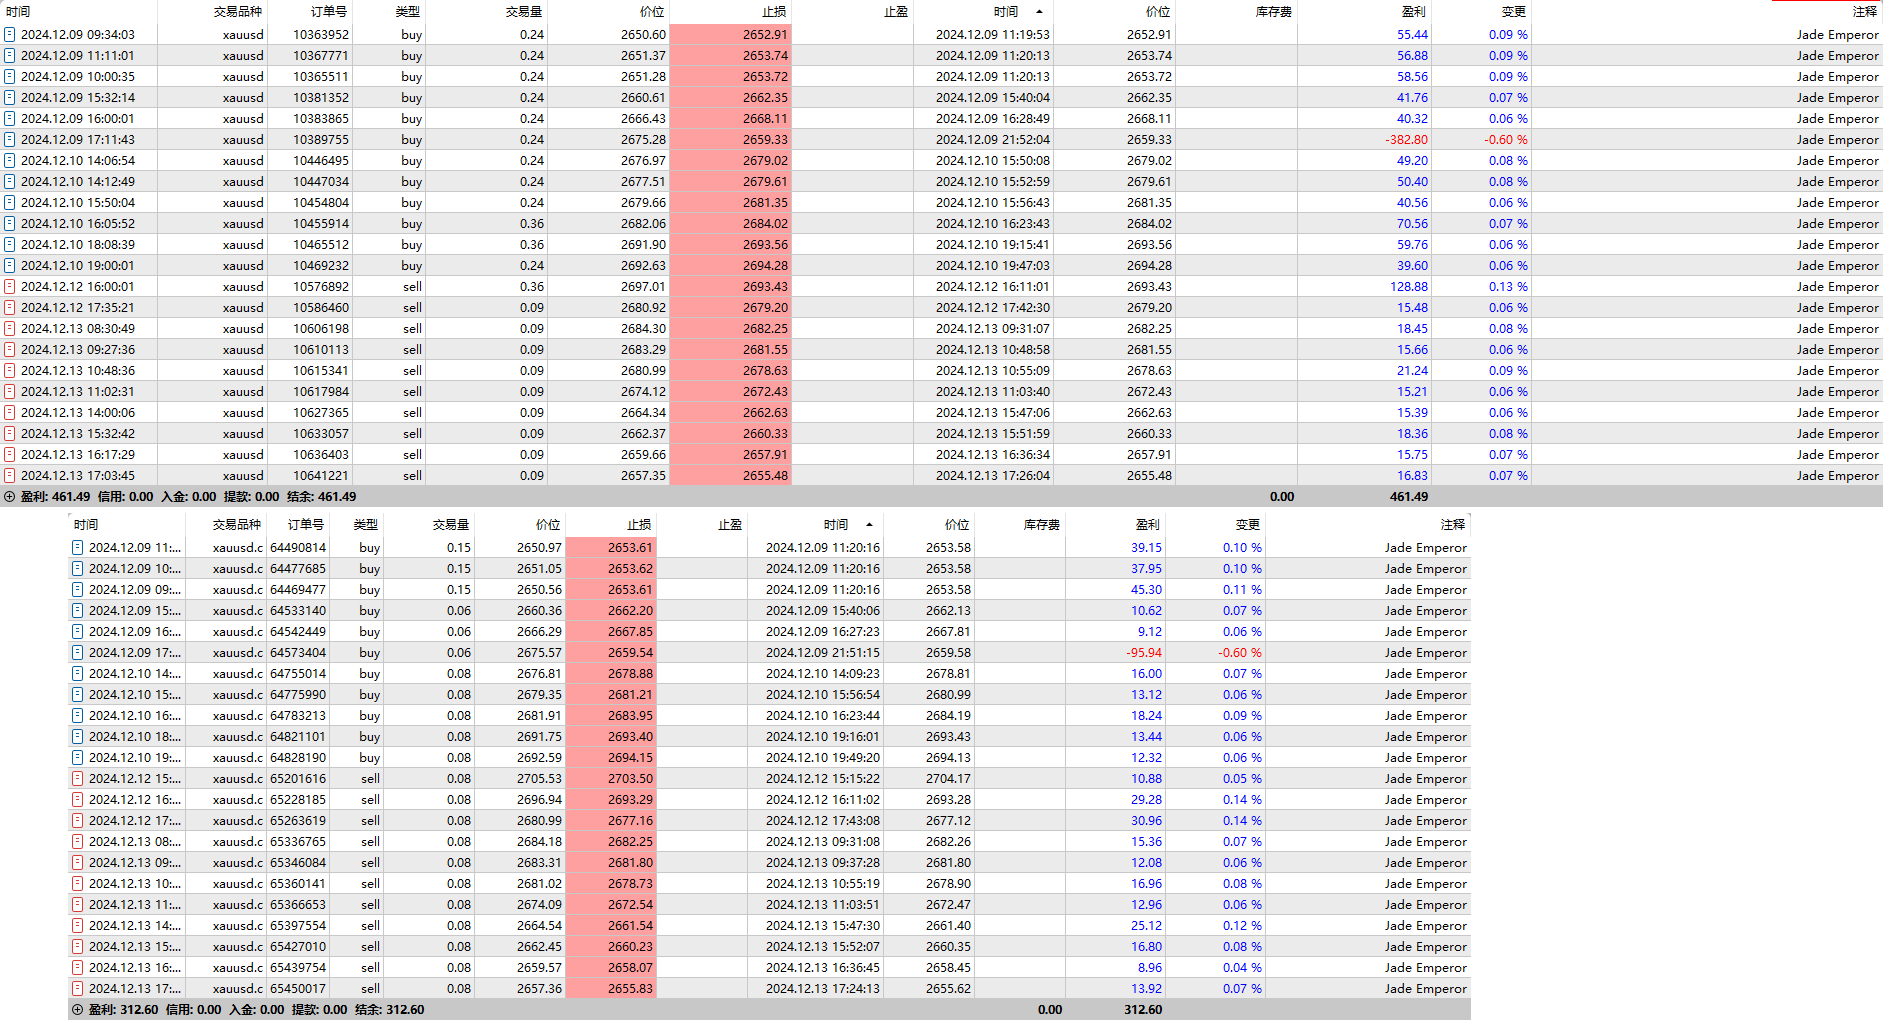This screenshot has height=1026, width=1883.
Task: Select open time 2024.12.13 17:03:45
Action: click(78, 475)
